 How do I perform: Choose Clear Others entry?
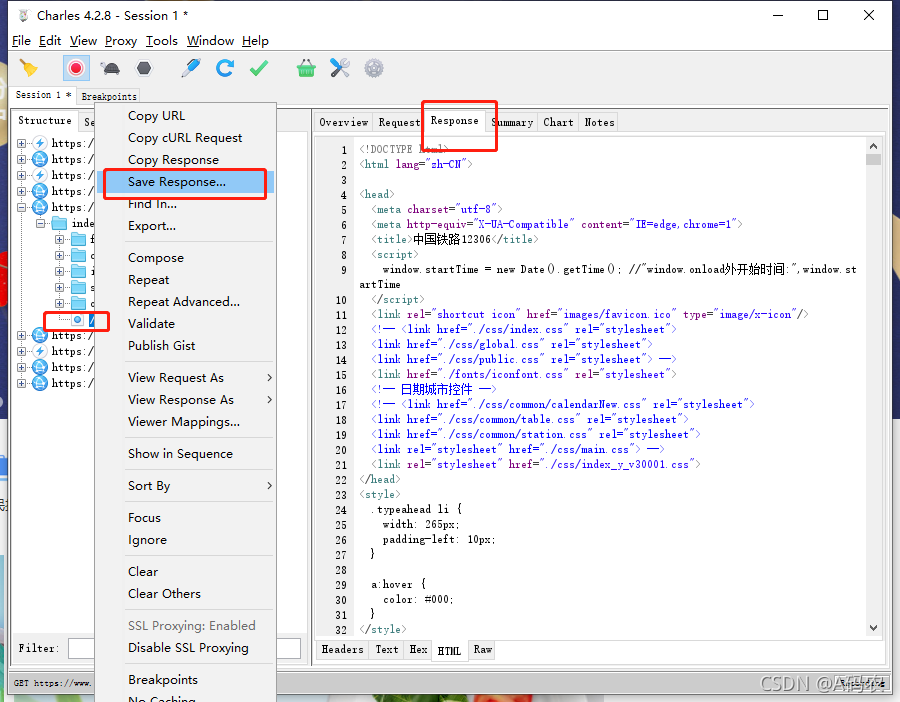[x=184, y=594]
